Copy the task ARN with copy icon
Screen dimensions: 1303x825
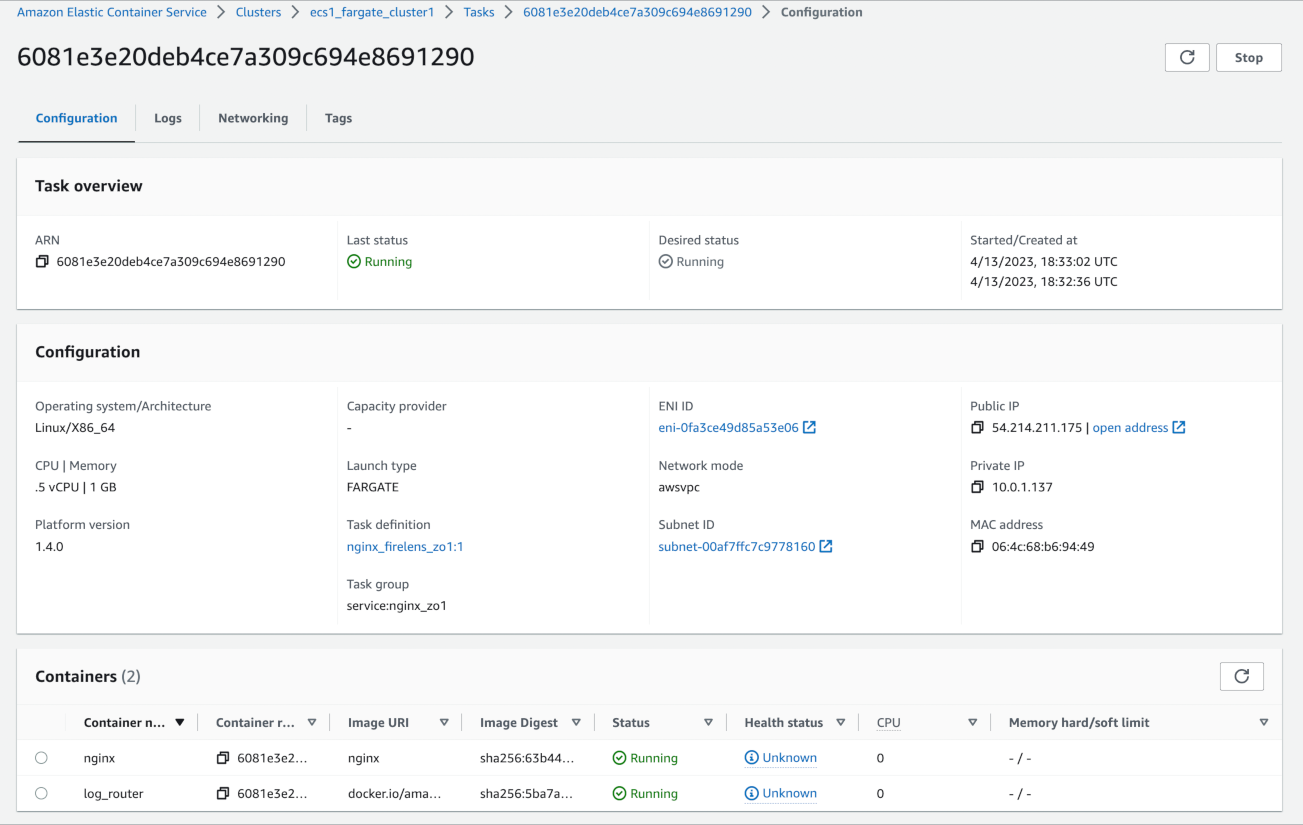(x=42, y=262)
